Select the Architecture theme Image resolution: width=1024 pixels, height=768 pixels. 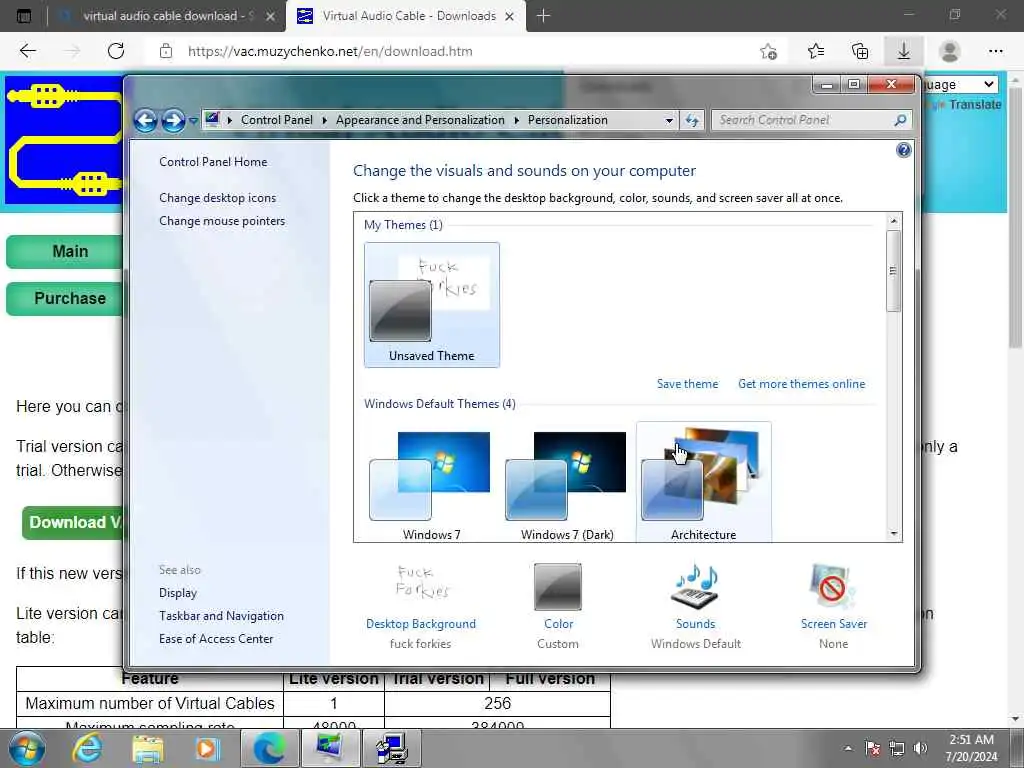703,482
